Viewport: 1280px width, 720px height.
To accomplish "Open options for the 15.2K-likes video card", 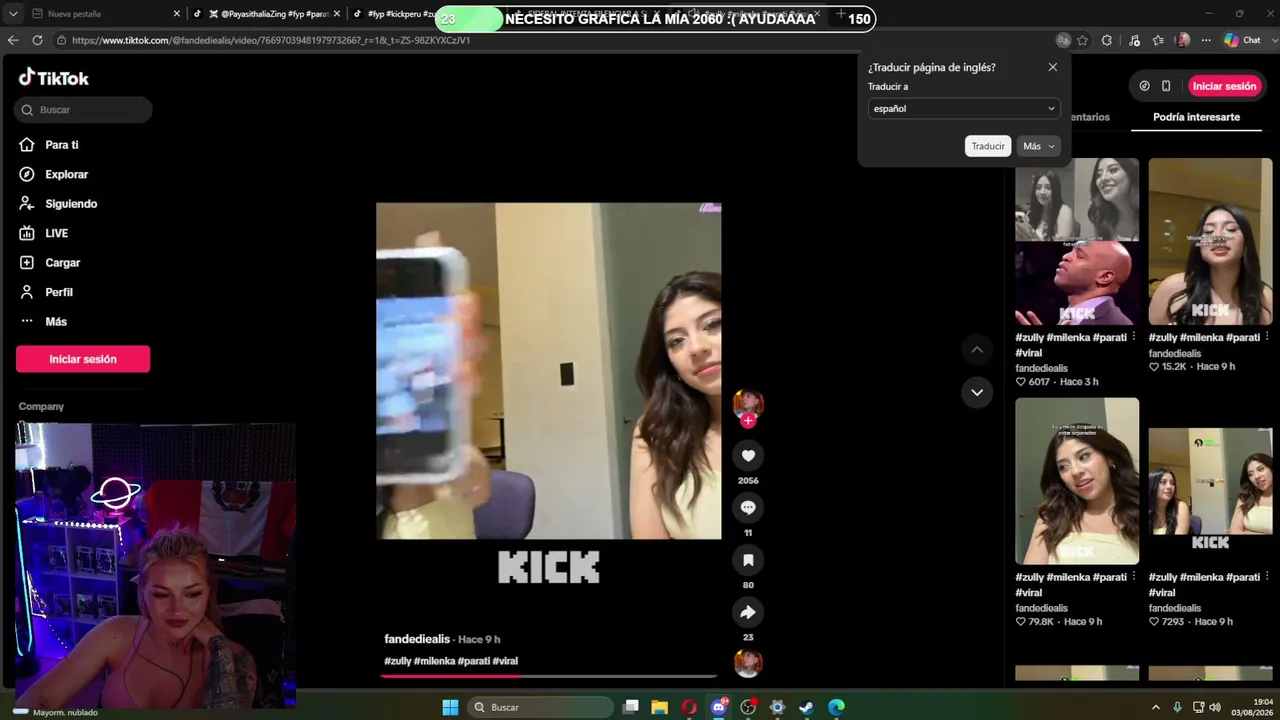I will pos(1267,337).
